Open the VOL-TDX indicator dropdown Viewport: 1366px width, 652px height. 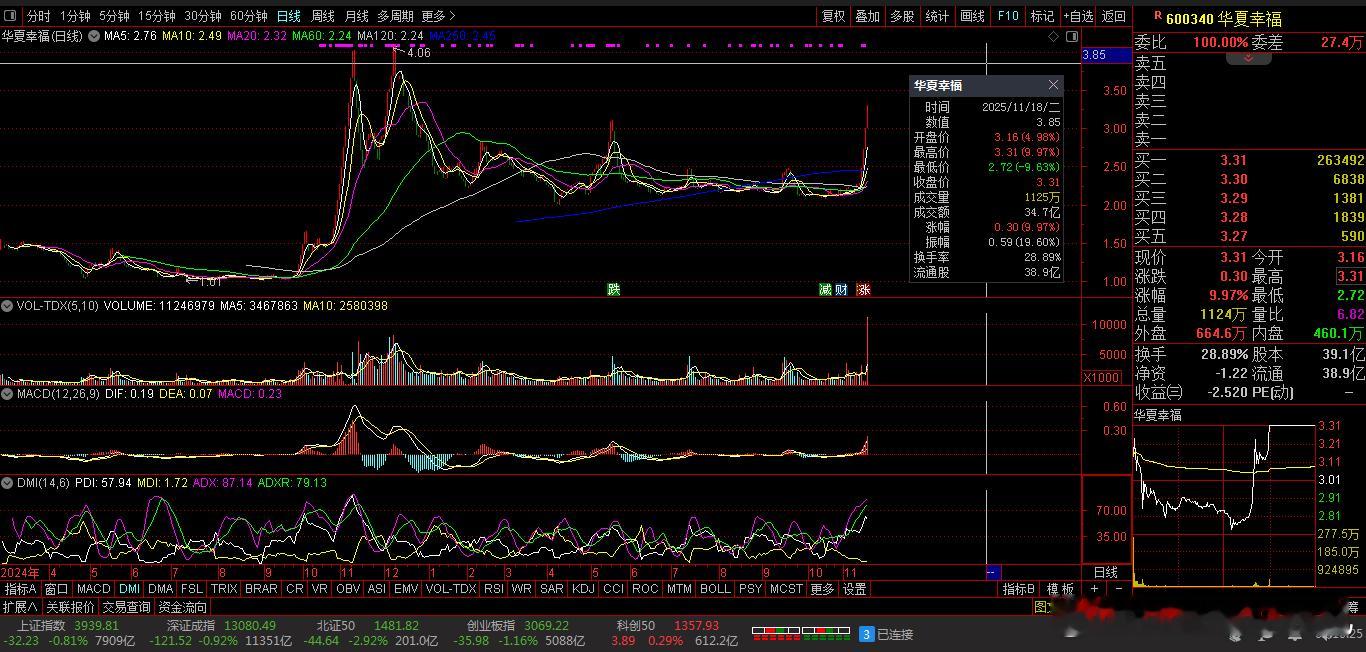8,306
